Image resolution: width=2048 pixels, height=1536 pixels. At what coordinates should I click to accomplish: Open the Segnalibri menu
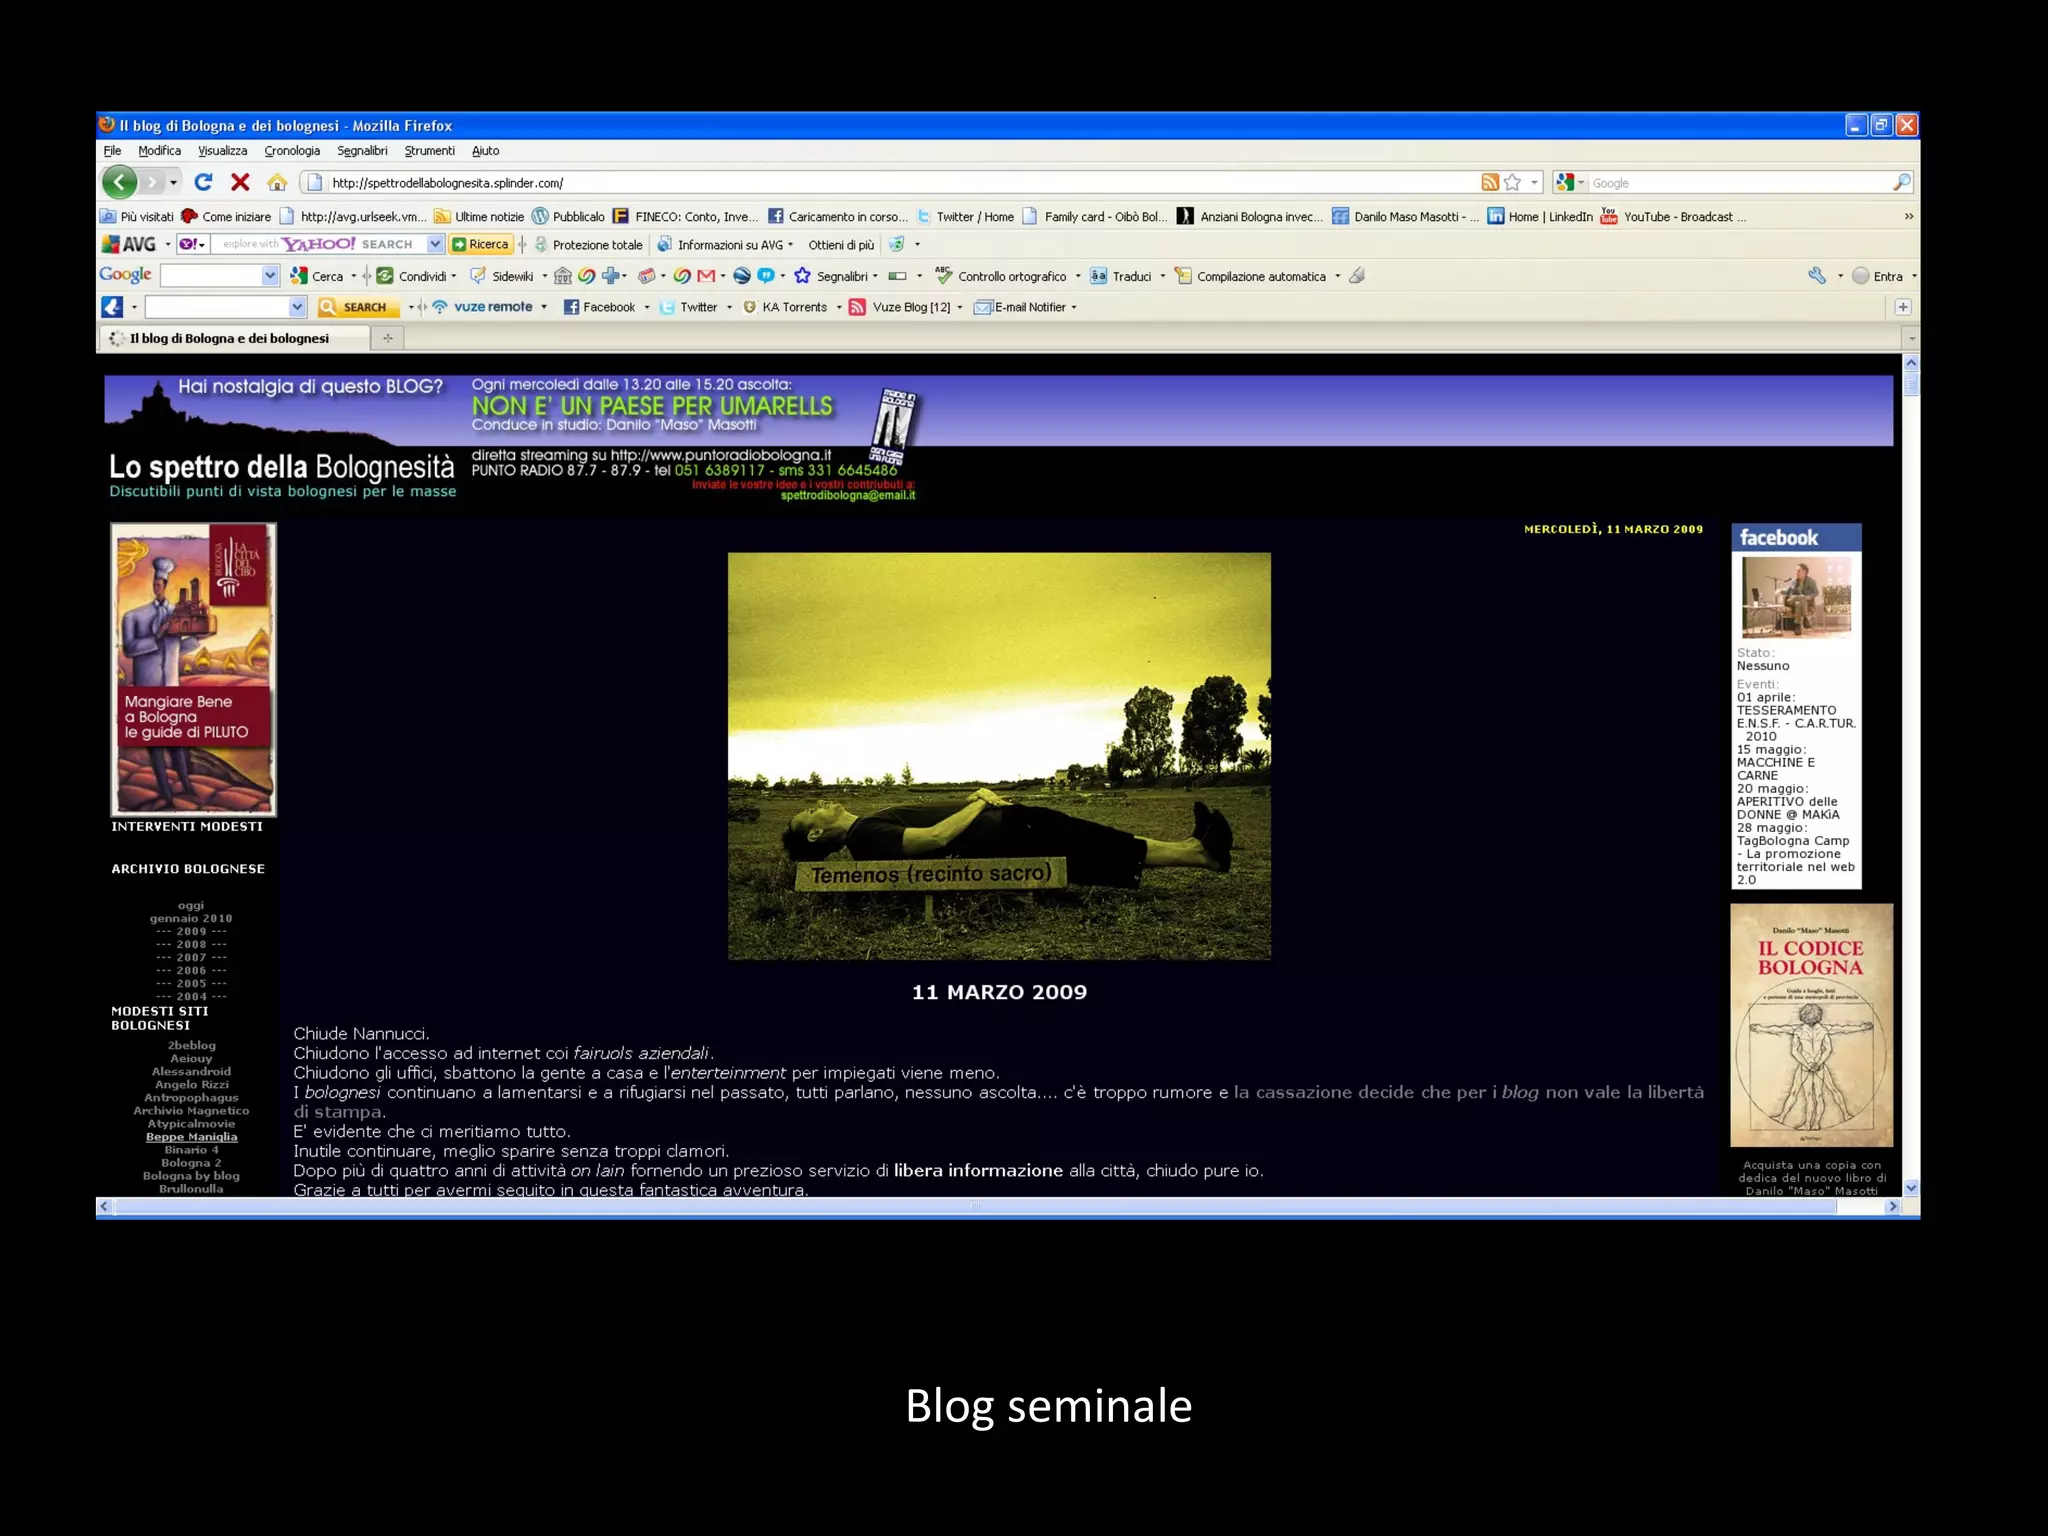(x=362, y=151)
